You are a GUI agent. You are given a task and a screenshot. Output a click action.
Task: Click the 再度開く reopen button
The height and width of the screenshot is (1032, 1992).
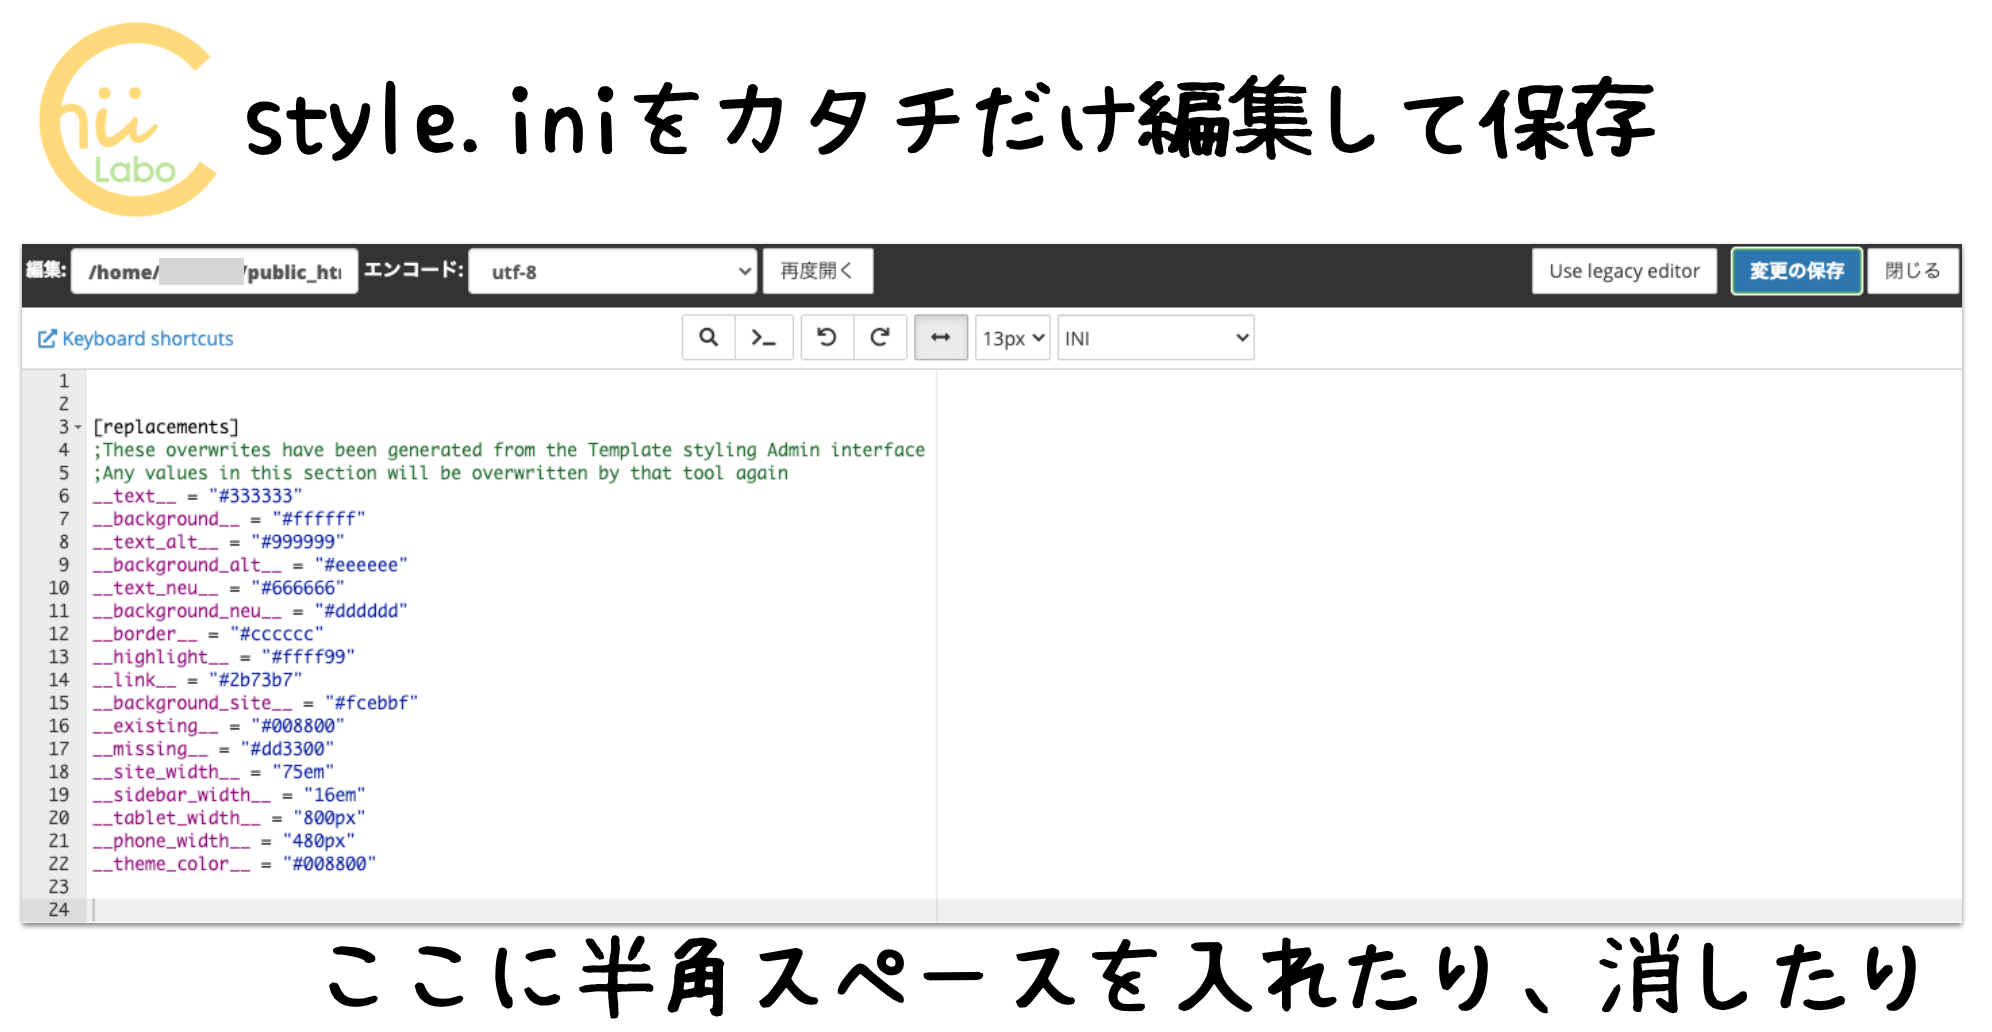click(817, 270)
